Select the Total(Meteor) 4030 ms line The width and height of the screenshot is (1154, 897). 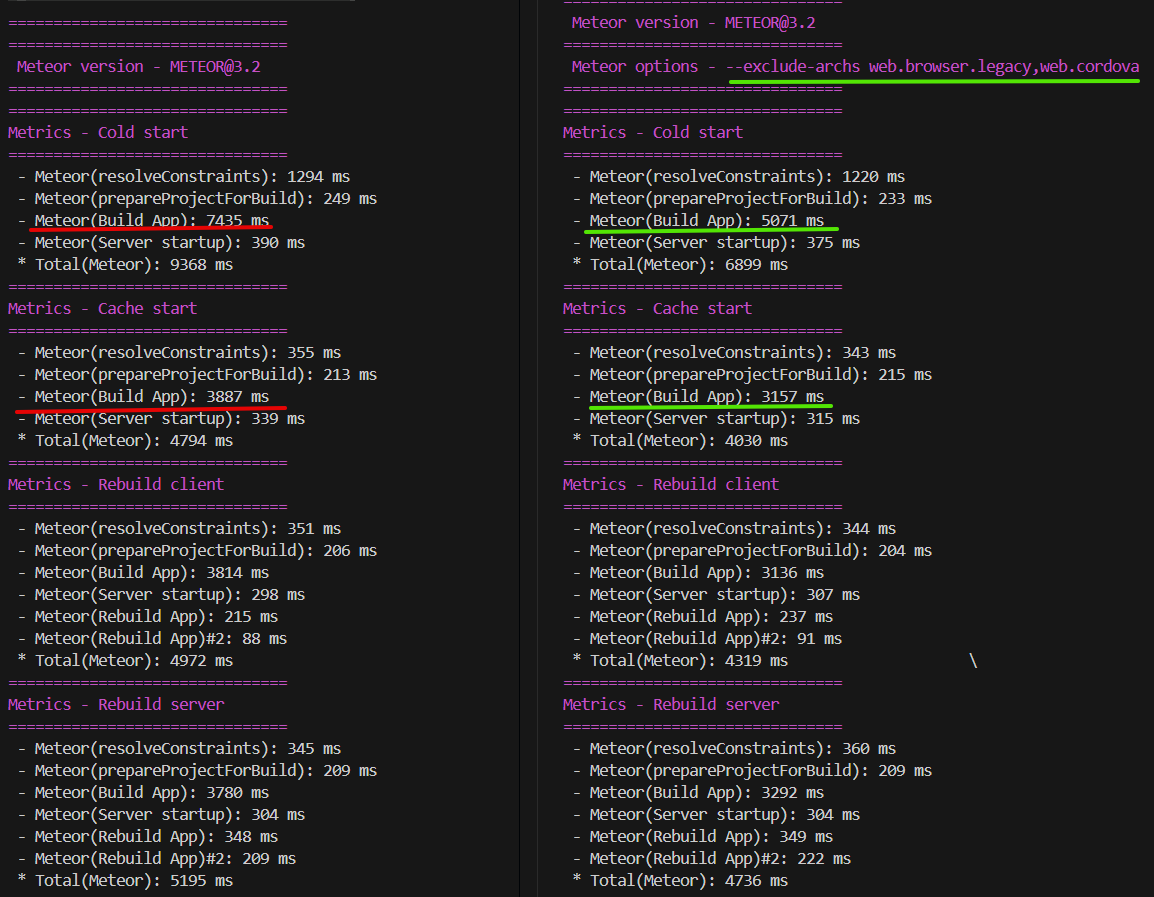[x=680, y=441]
